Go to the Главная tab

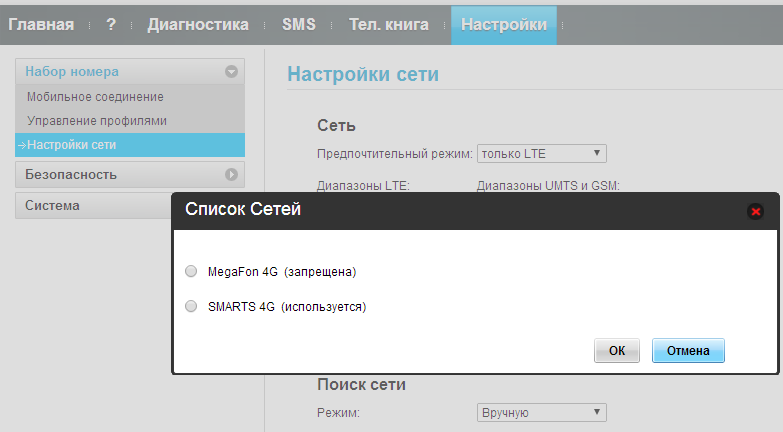[x=41, y=24]
